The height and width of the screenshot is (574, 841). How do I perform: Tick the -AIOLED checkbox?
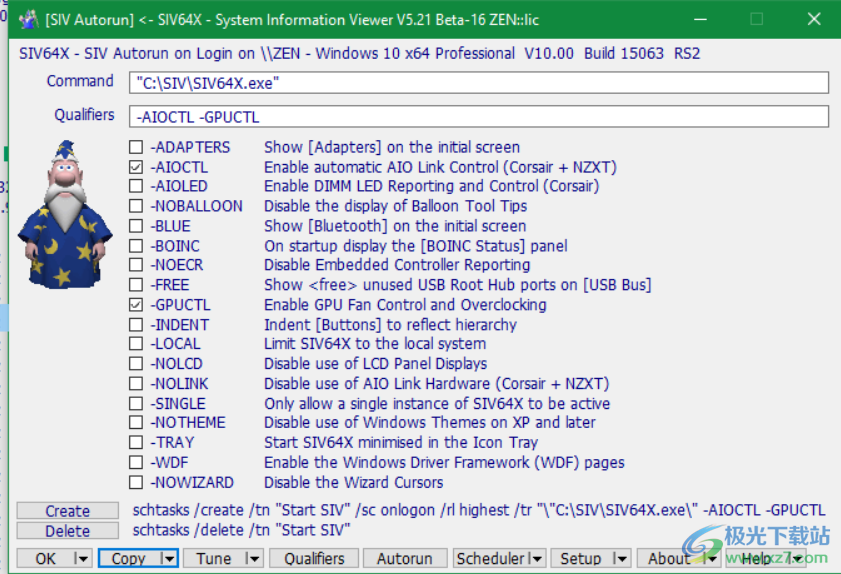136,186
